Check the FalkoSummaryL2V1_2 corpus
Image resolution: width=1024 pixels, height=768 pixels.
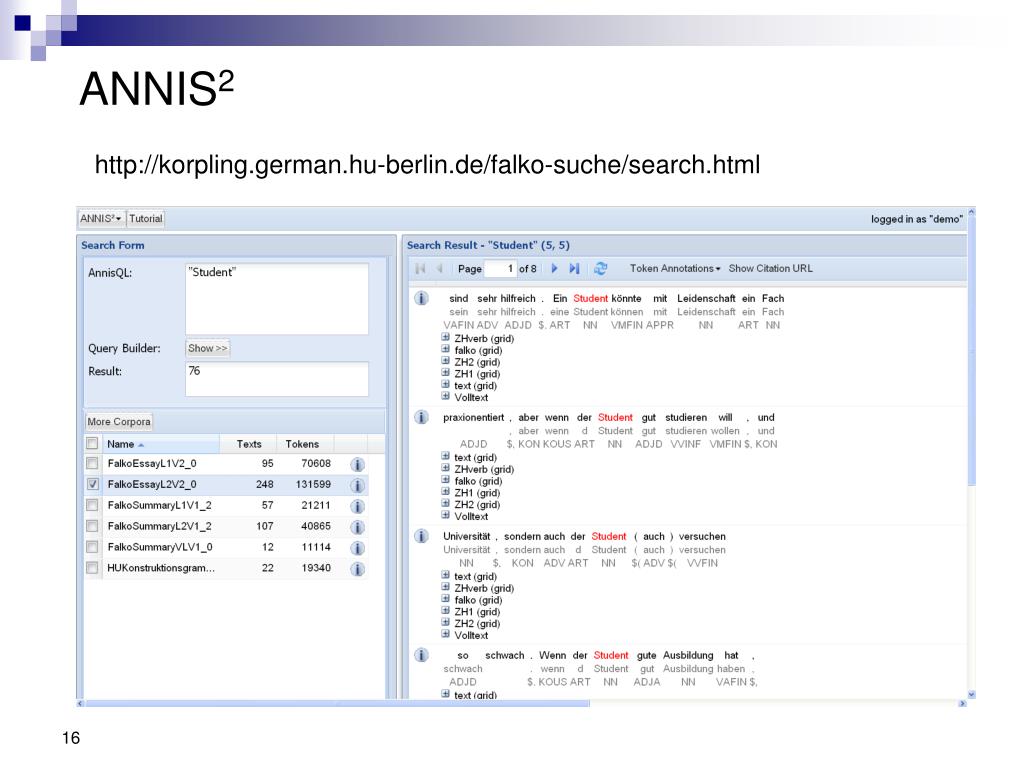pos(92,526)
